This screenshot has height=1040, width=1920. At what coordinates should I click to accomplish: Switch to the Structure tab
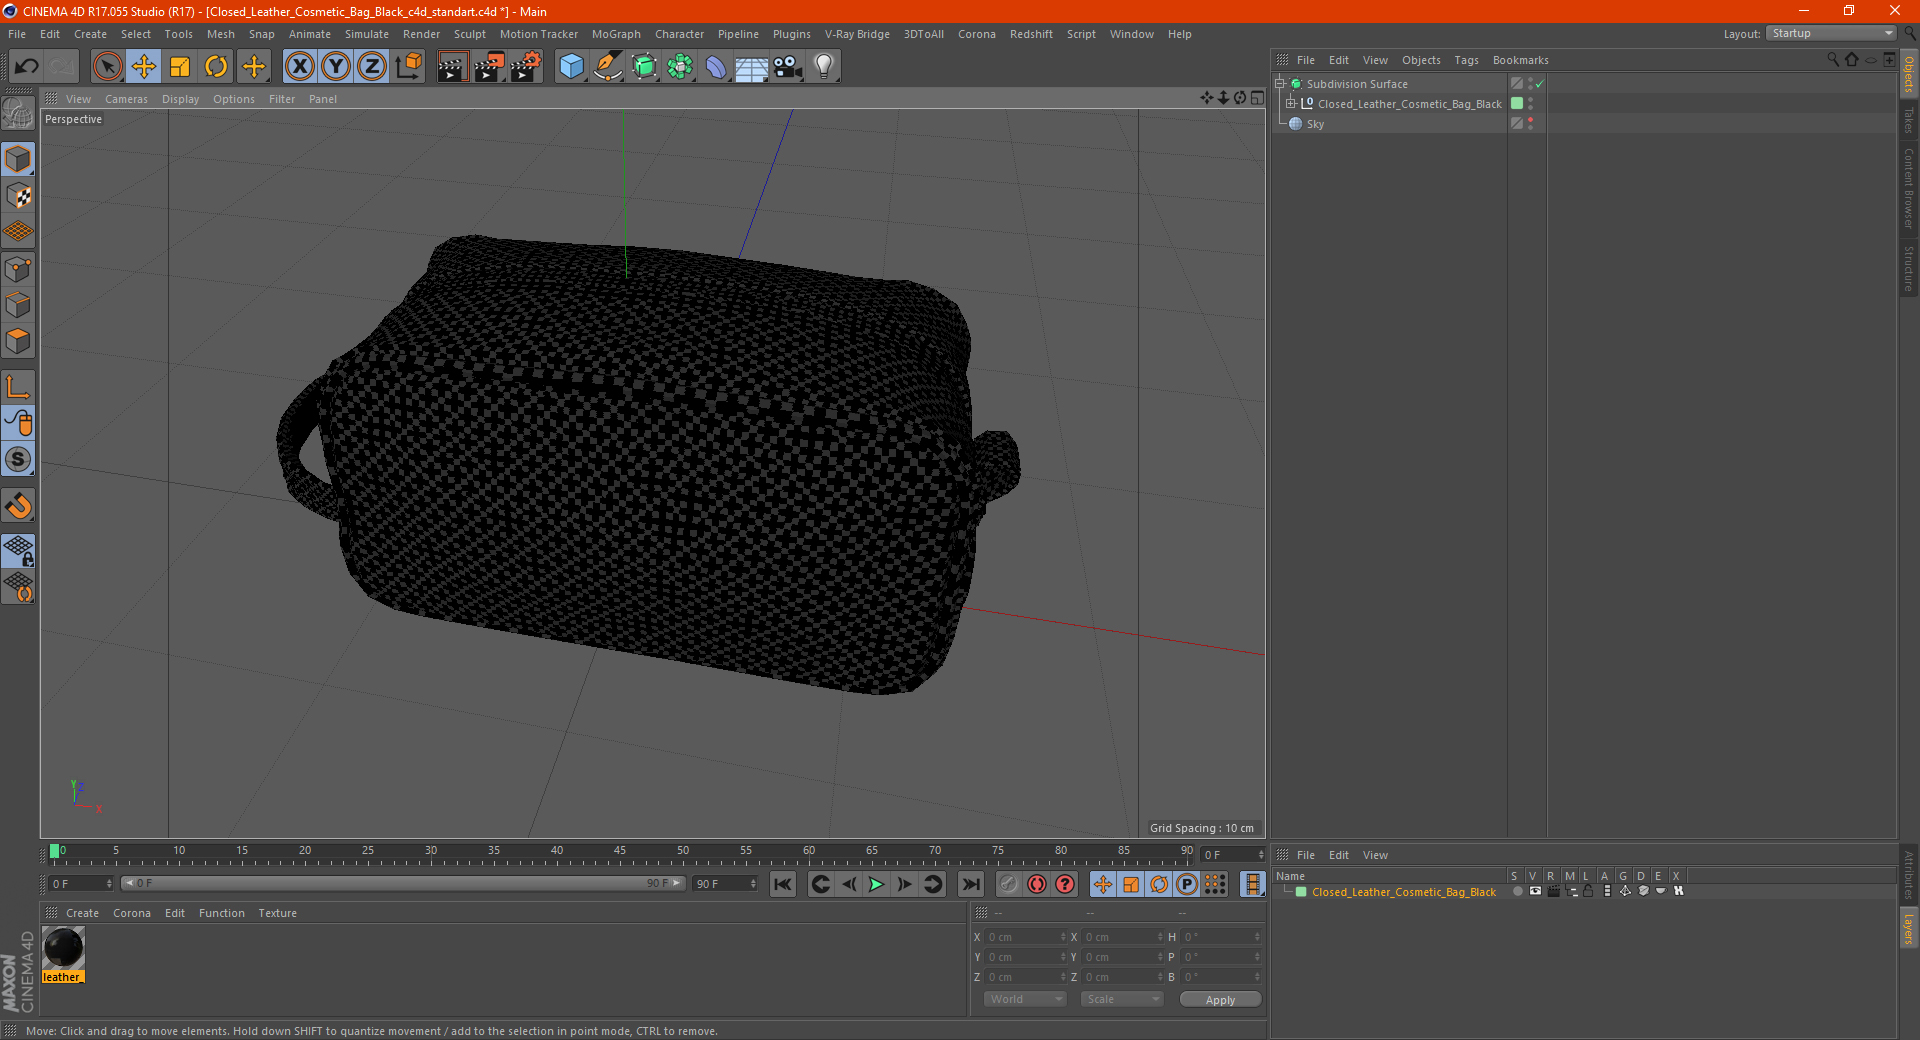pos(1909,269)
